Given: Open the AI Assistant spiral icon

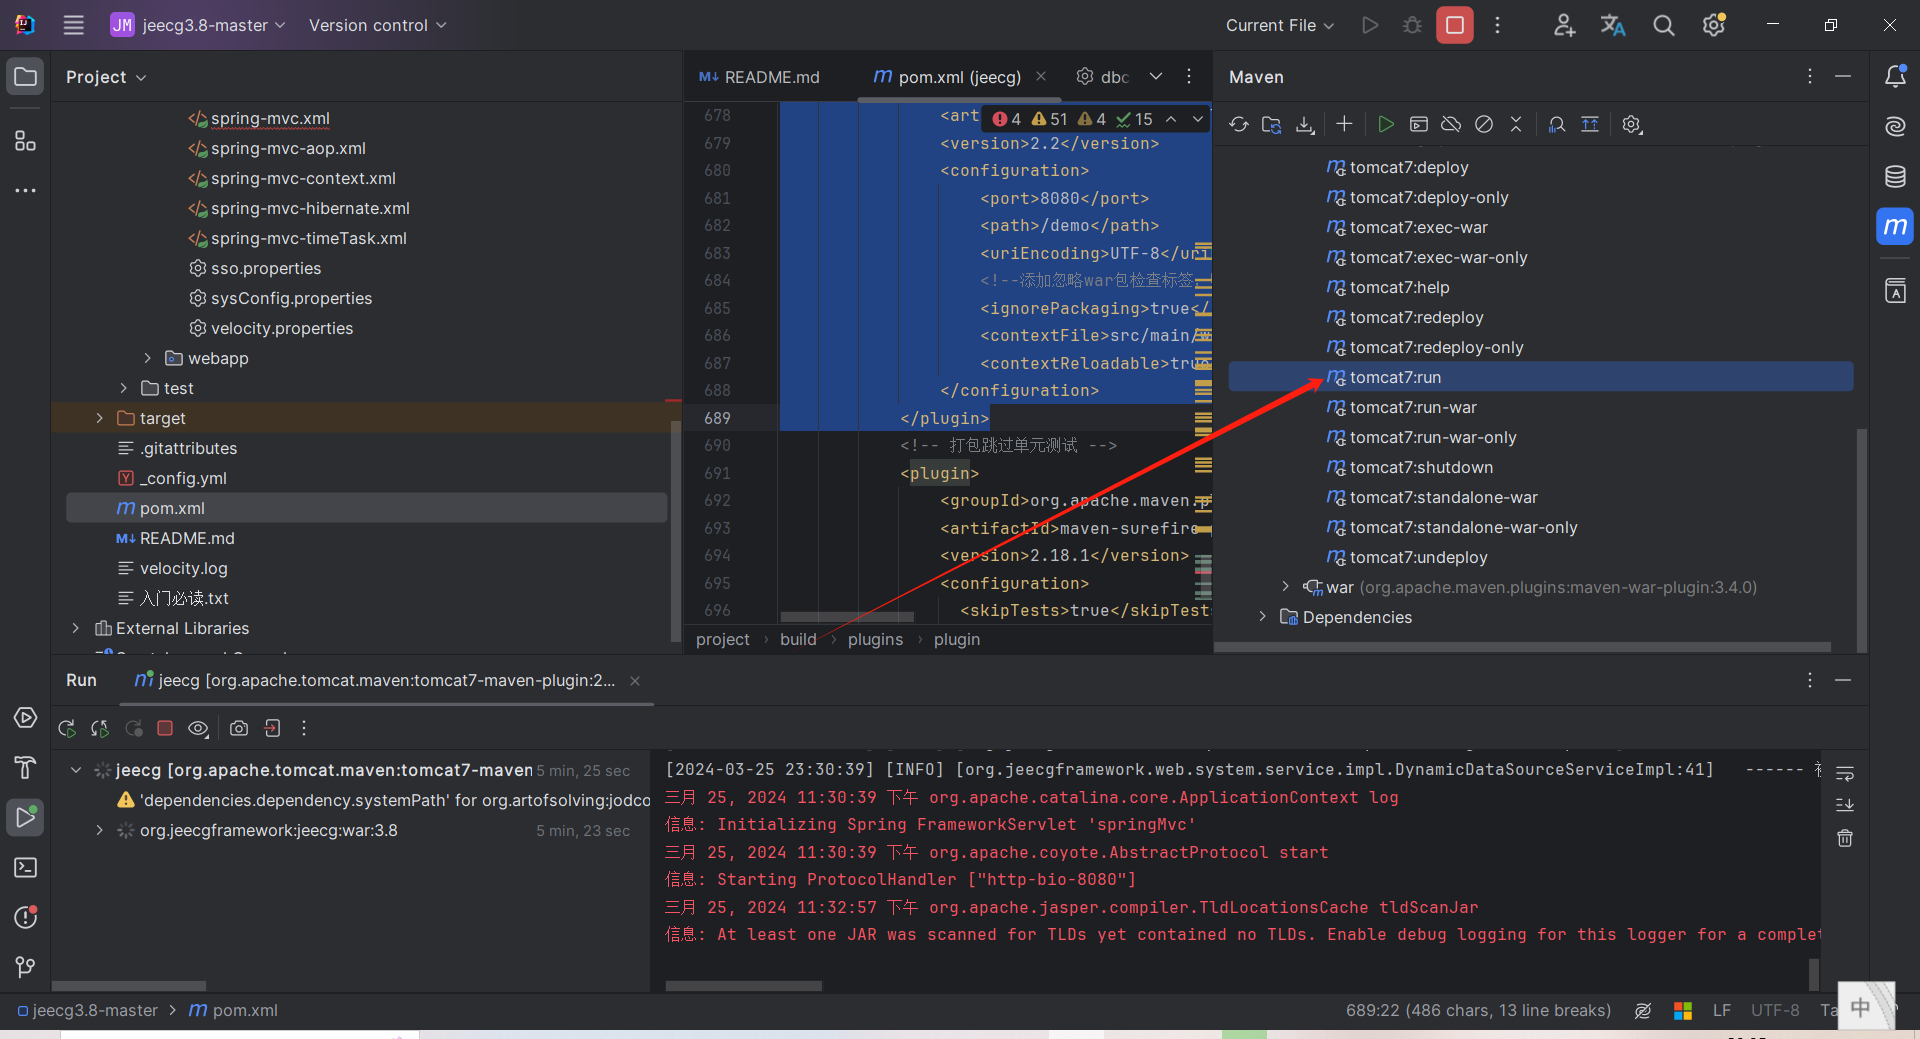Looking at the screenshot, I should pyautogui.click(x=1895, y=126).
